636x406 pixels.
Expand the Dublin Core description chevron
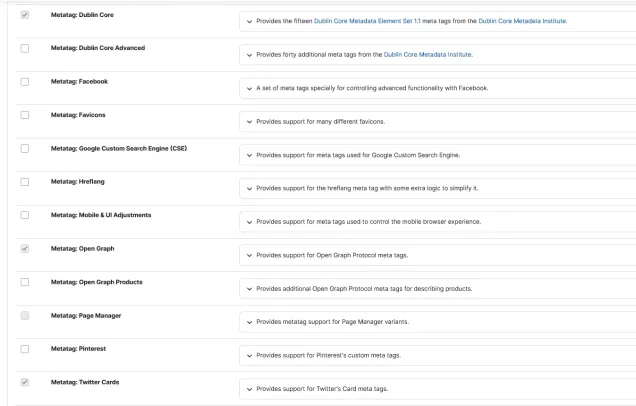[x=249, y=21]
